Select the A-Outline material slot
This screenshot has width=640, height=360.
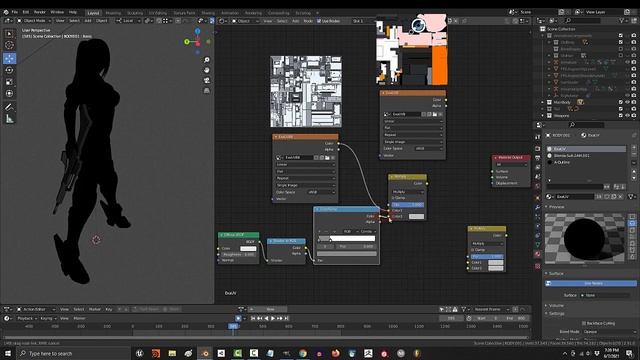click(586, 162)
